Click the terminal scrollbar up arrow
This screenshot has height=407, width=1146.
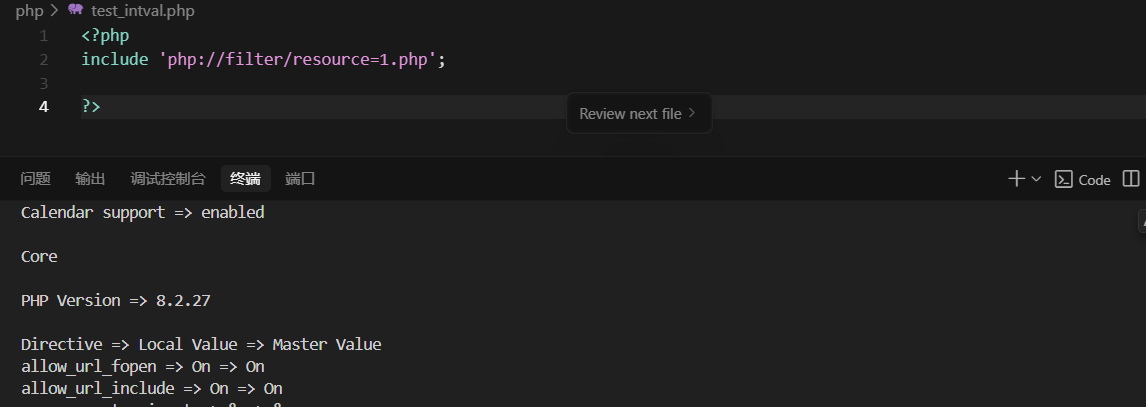pos(1141,215)
